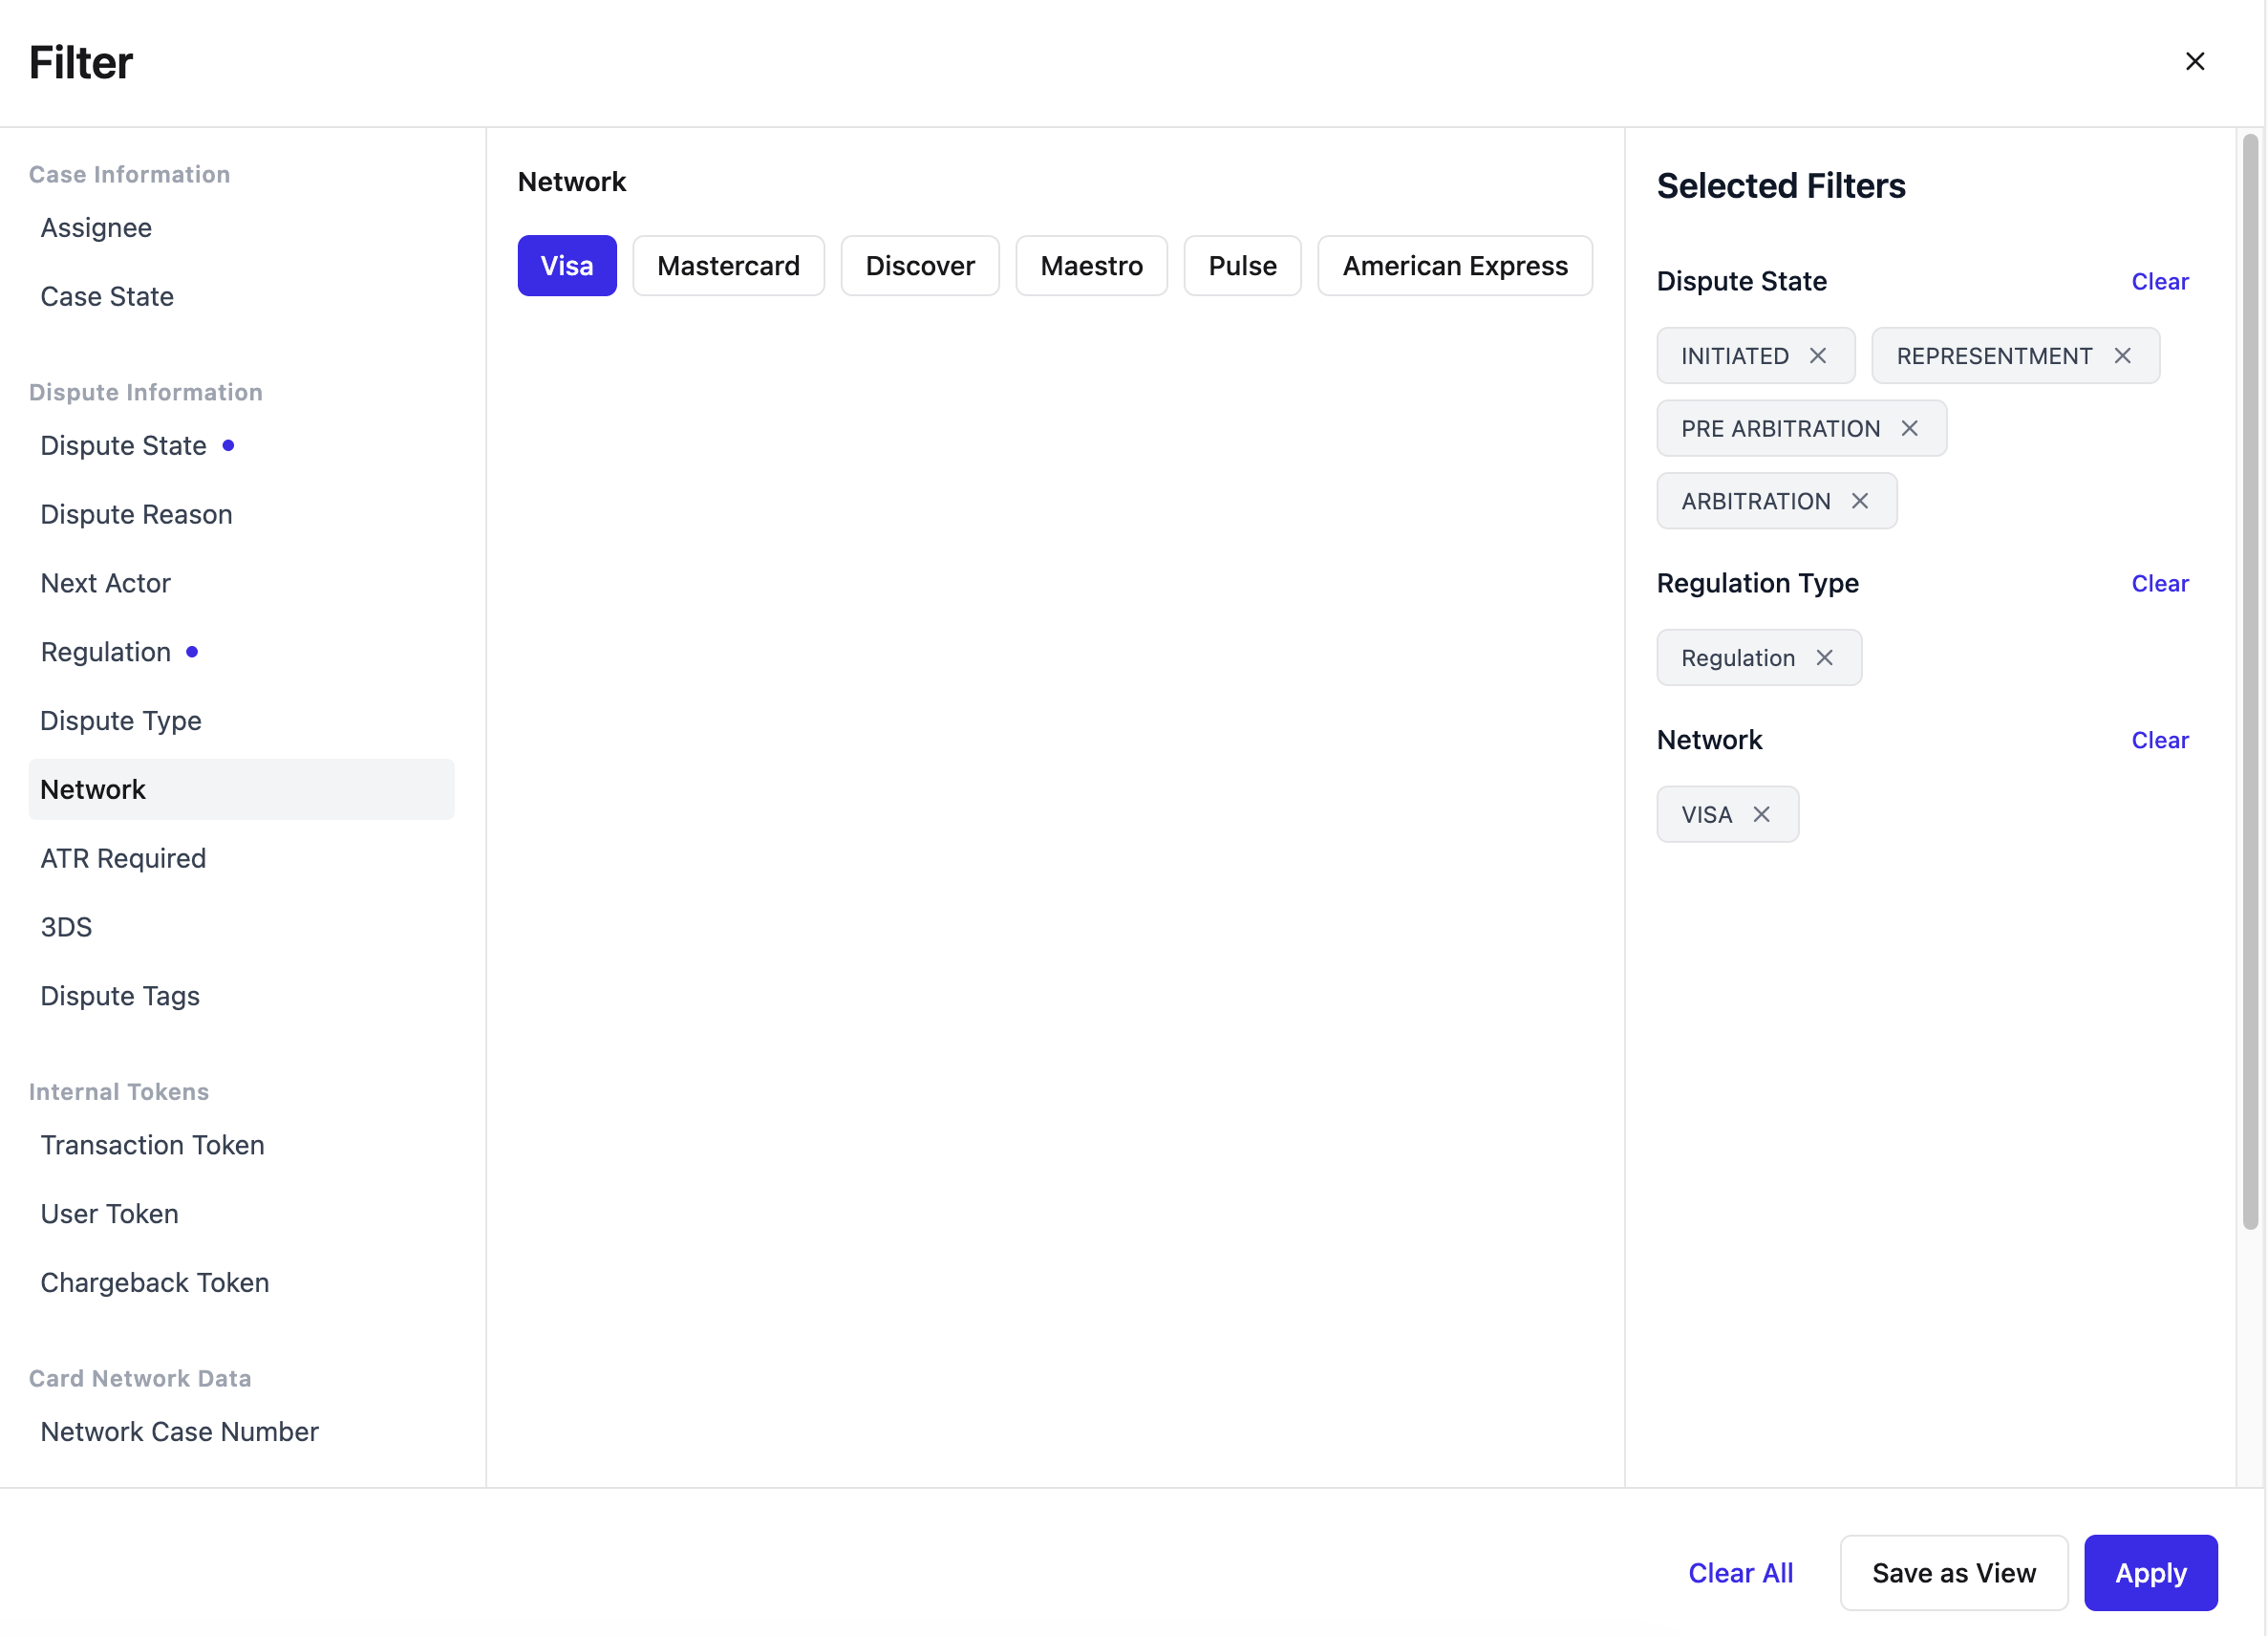Toggle the Mastercard network option

(x=728, y=266)
